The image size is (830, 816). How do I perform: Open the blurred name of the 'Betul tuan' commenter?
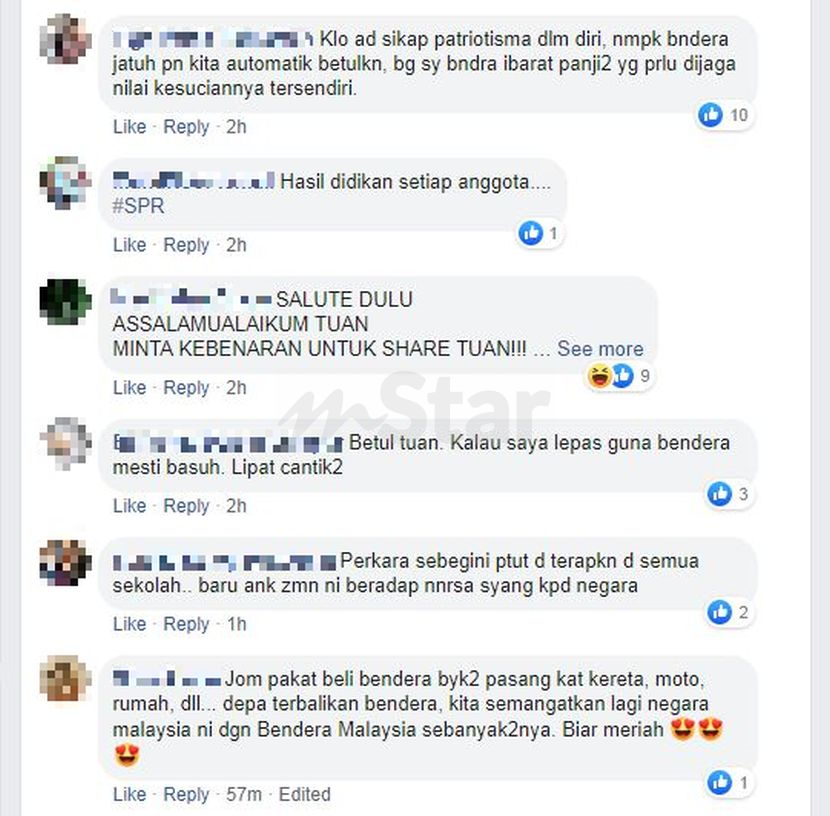point(228,443)
